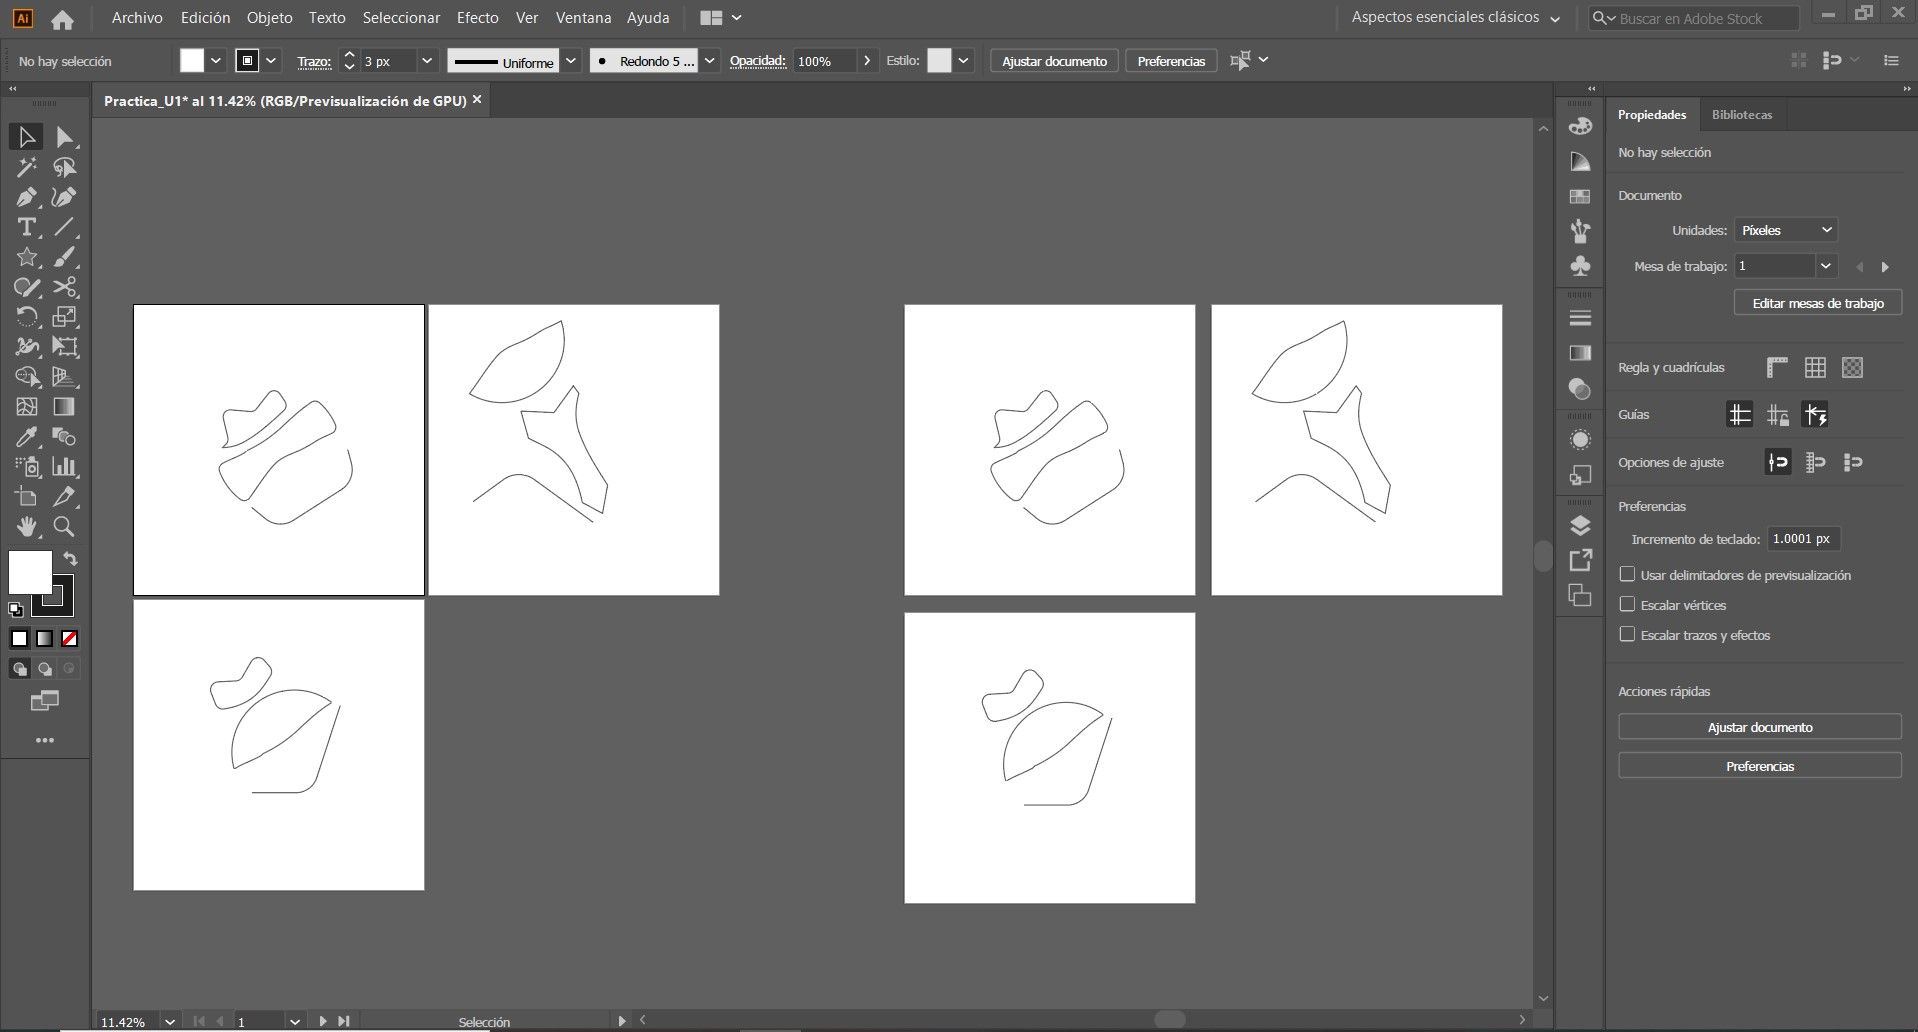Open the Color panel palette icon
The width and height of the screenshot is (1918, 1032).
click(x=1580, y=127)
